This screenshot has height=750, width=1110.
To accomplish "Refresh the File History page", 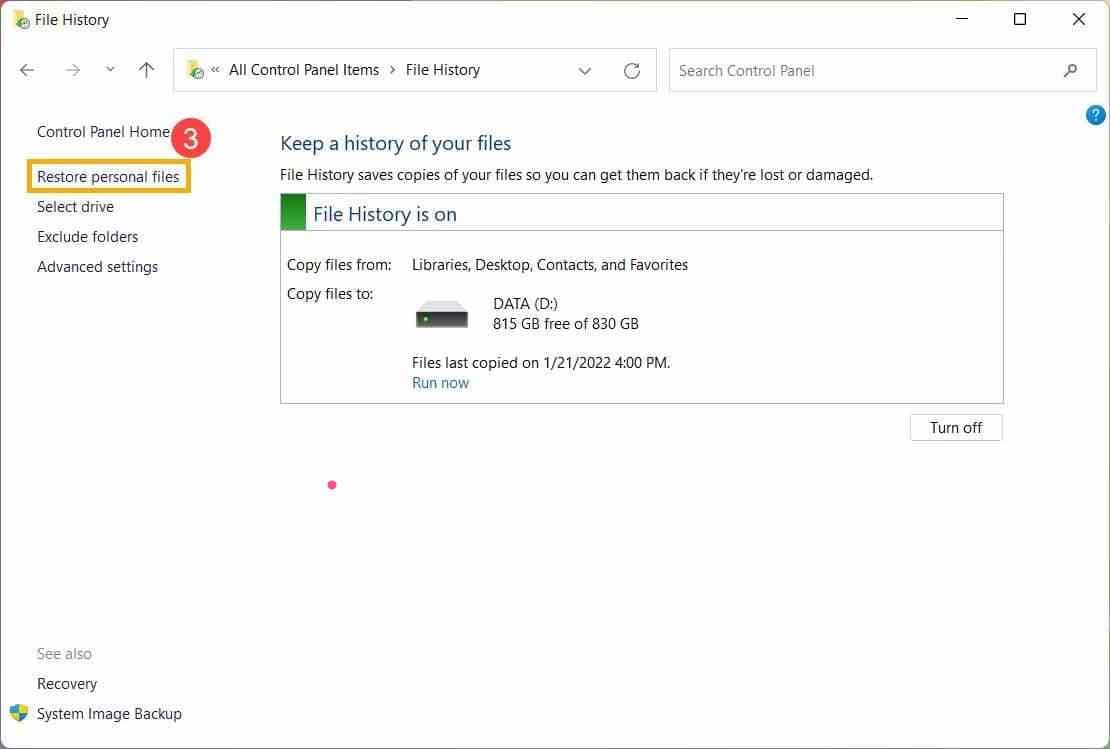I will coord(631,71).
